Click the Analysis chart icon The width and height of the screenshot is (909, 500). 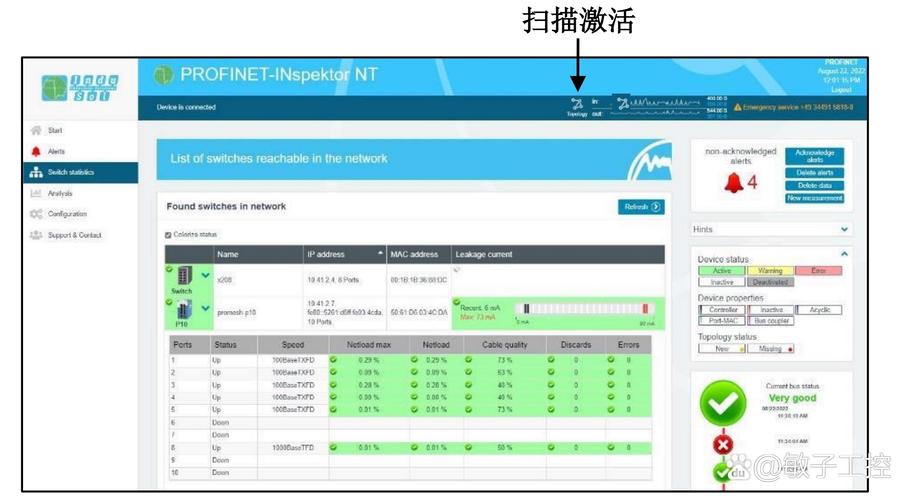point(36,193)
